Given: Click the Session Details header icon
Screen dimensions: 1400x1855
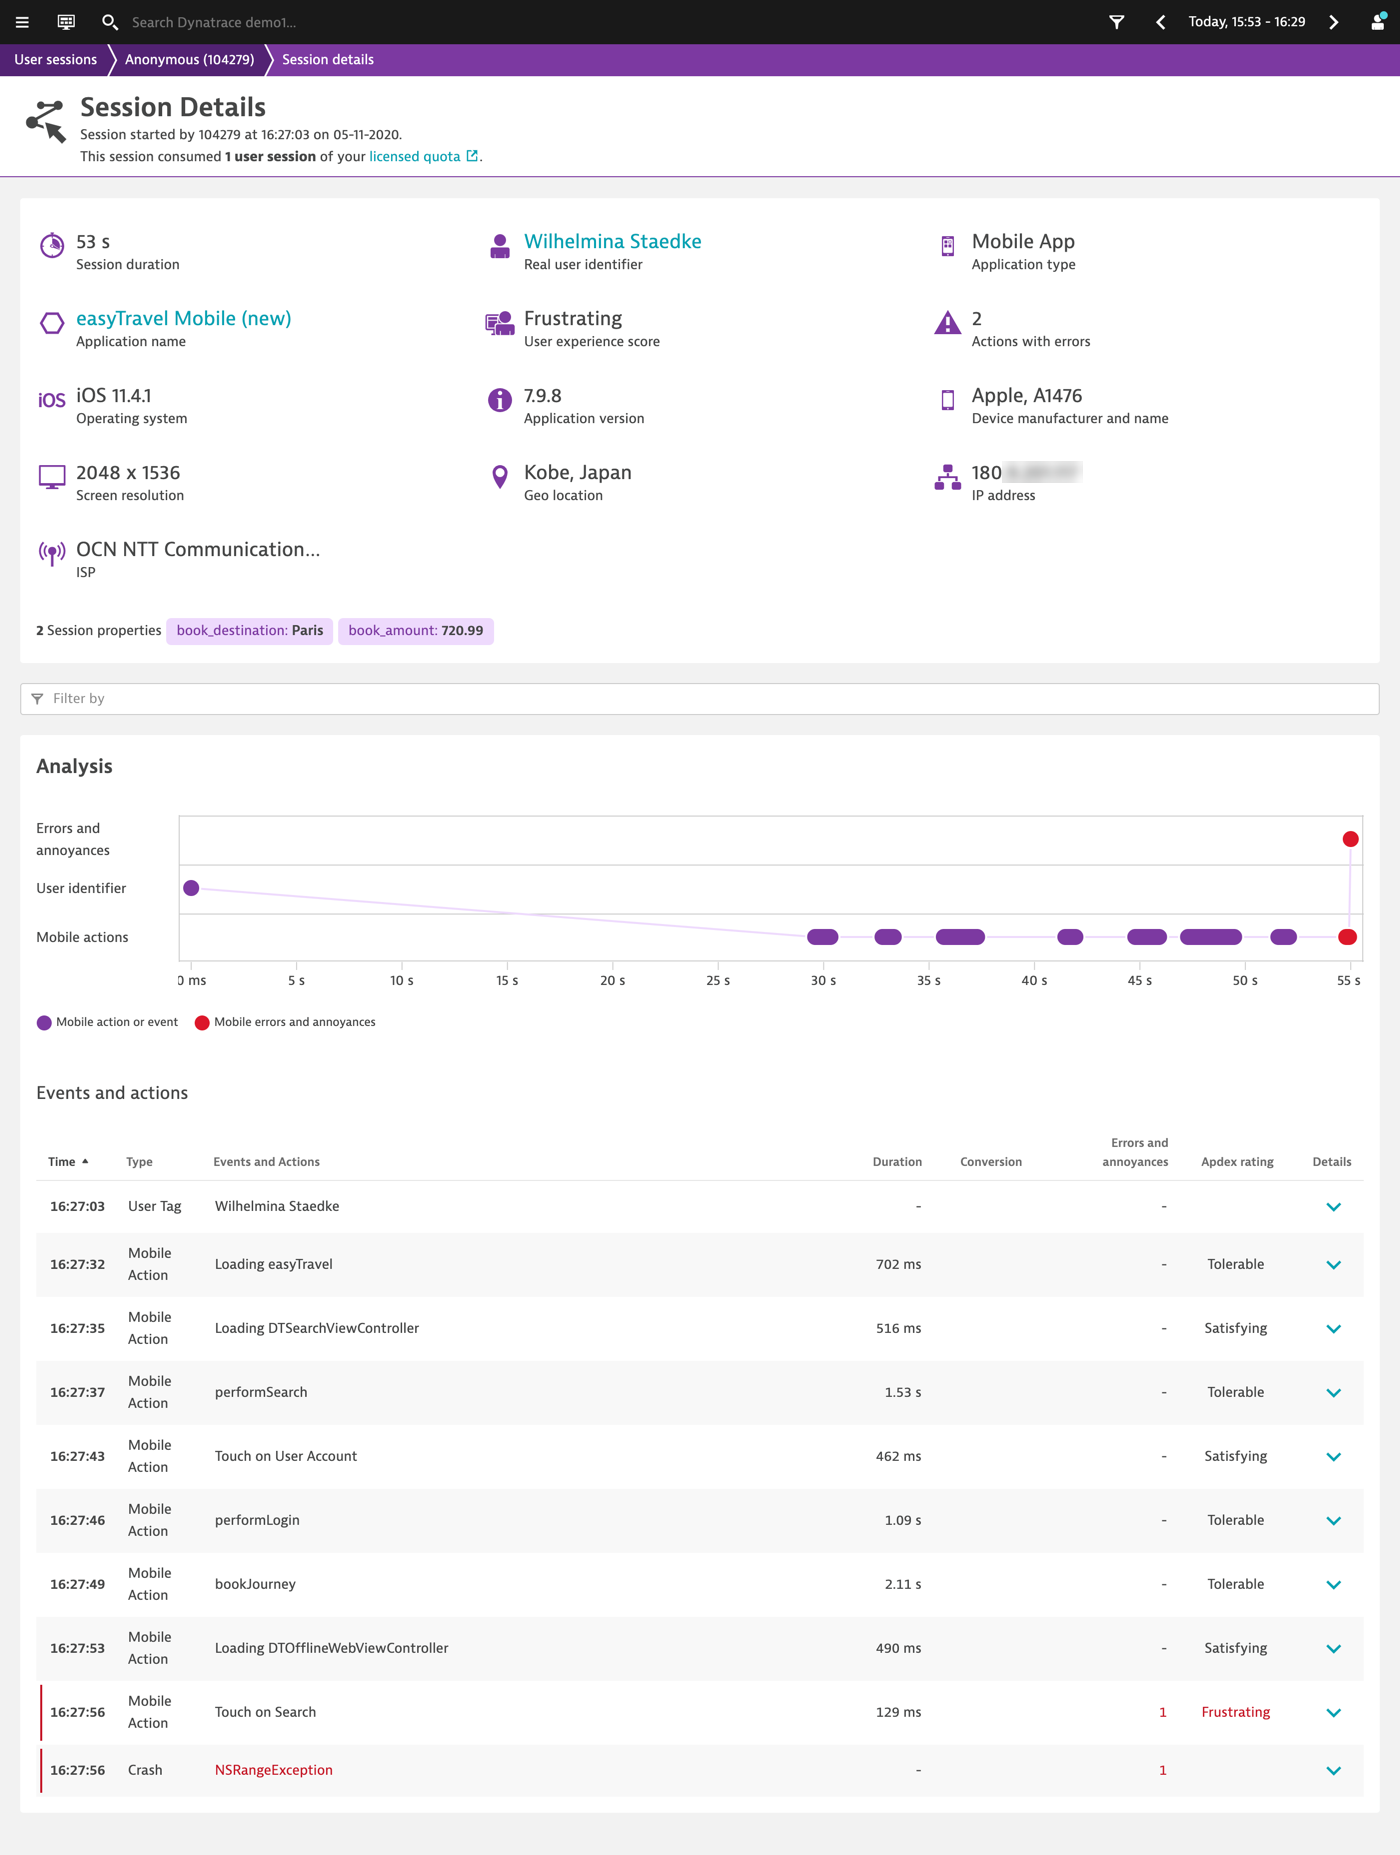Looking at the screenshot, I should (46, 120).
